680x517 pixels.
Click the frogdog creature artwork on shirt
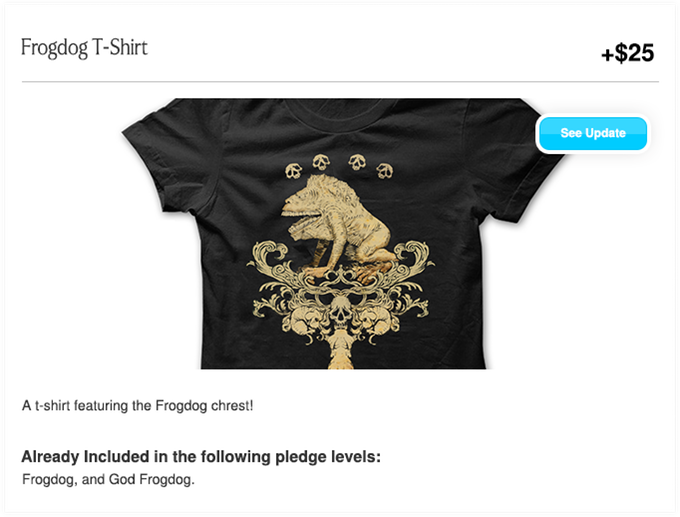pyautogui.click(x=338, y=228)
